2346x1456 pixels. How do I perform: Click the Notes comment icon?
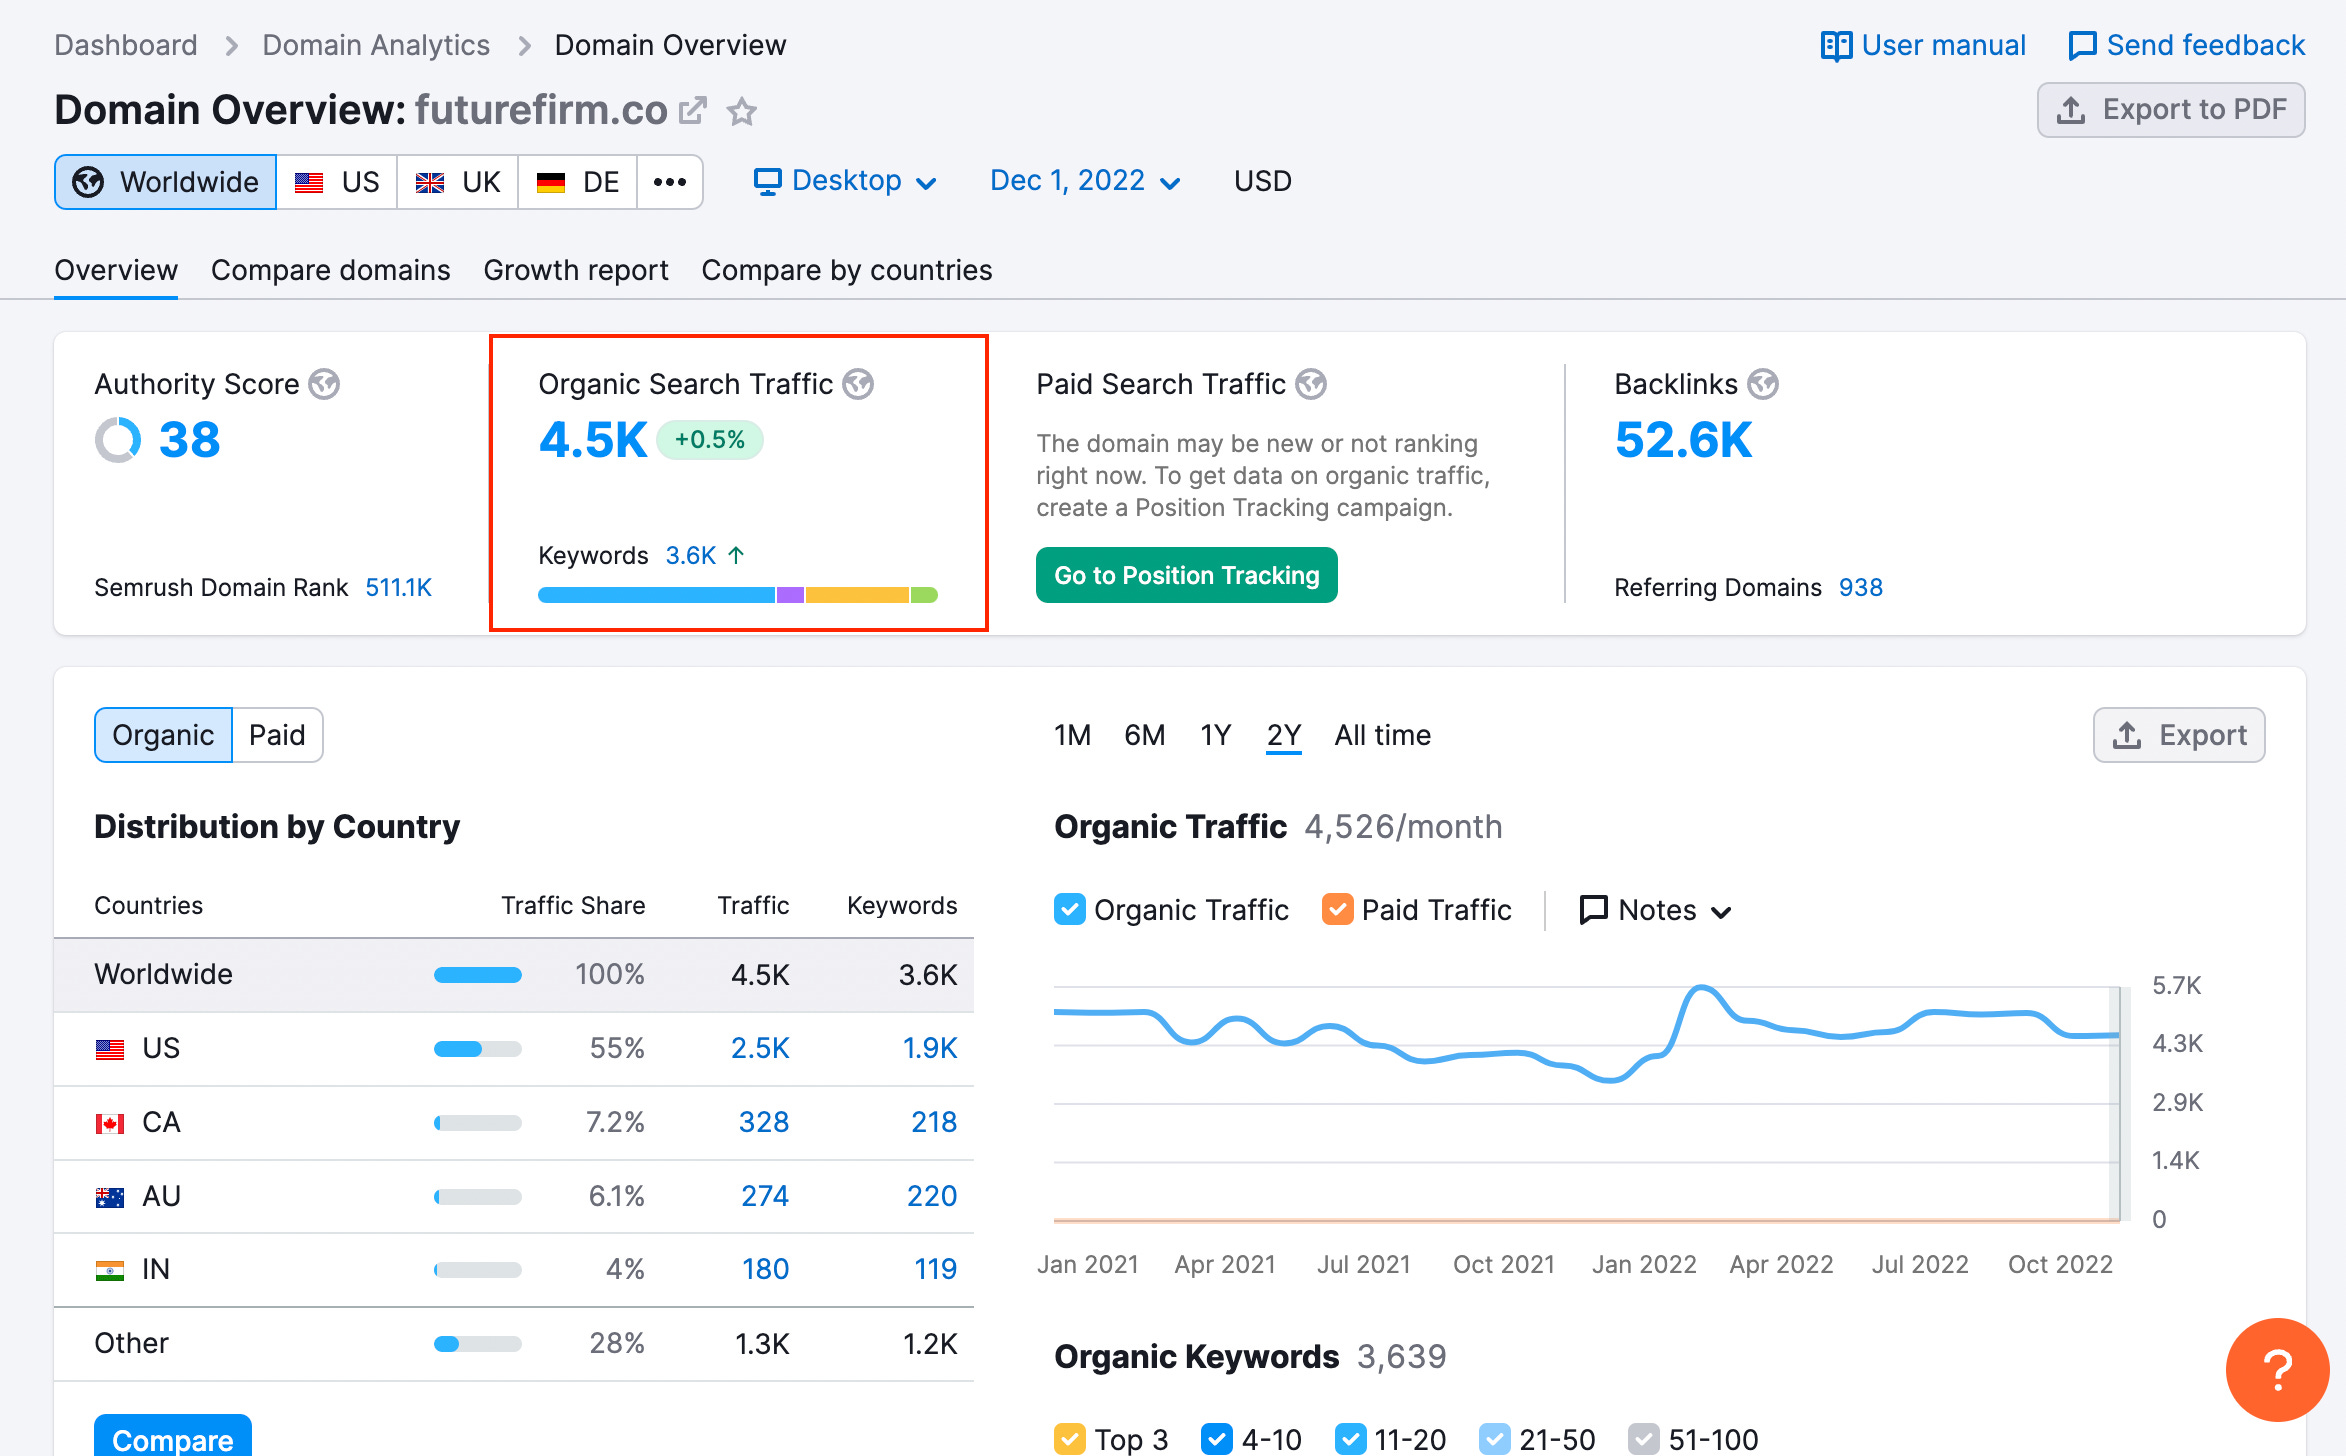[x=1593, y=910]
